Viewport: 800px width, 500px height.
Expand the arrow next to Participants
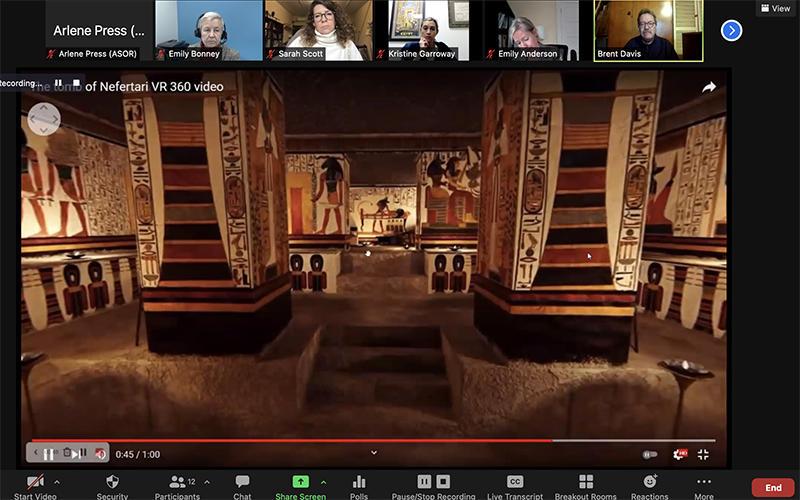click(207, 482)
